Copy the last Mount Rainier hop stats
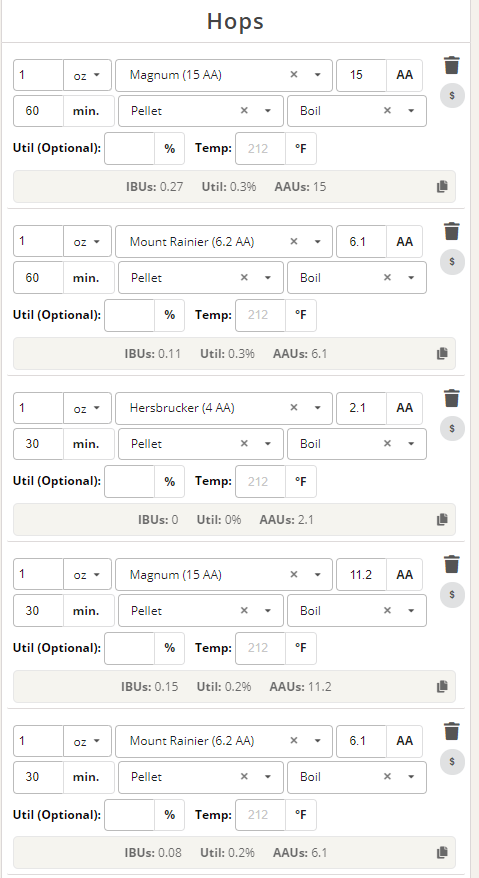Screen dimensions: 479x878 442,853
